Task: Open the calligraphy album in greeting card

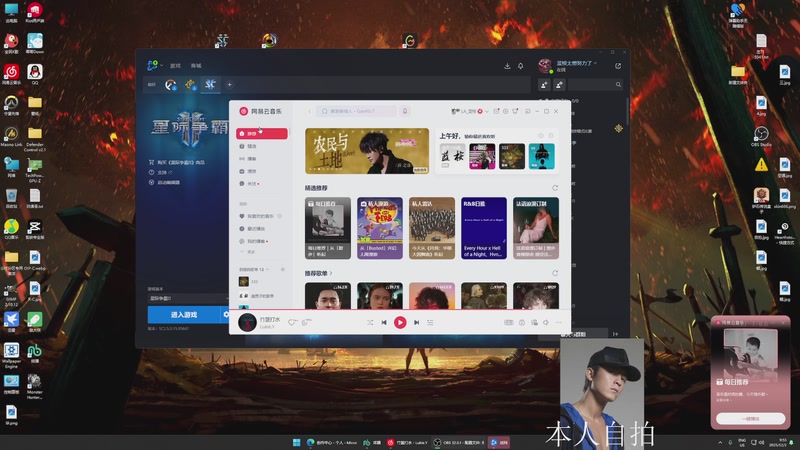Action: pyautogui.click(x=452, y=156)
